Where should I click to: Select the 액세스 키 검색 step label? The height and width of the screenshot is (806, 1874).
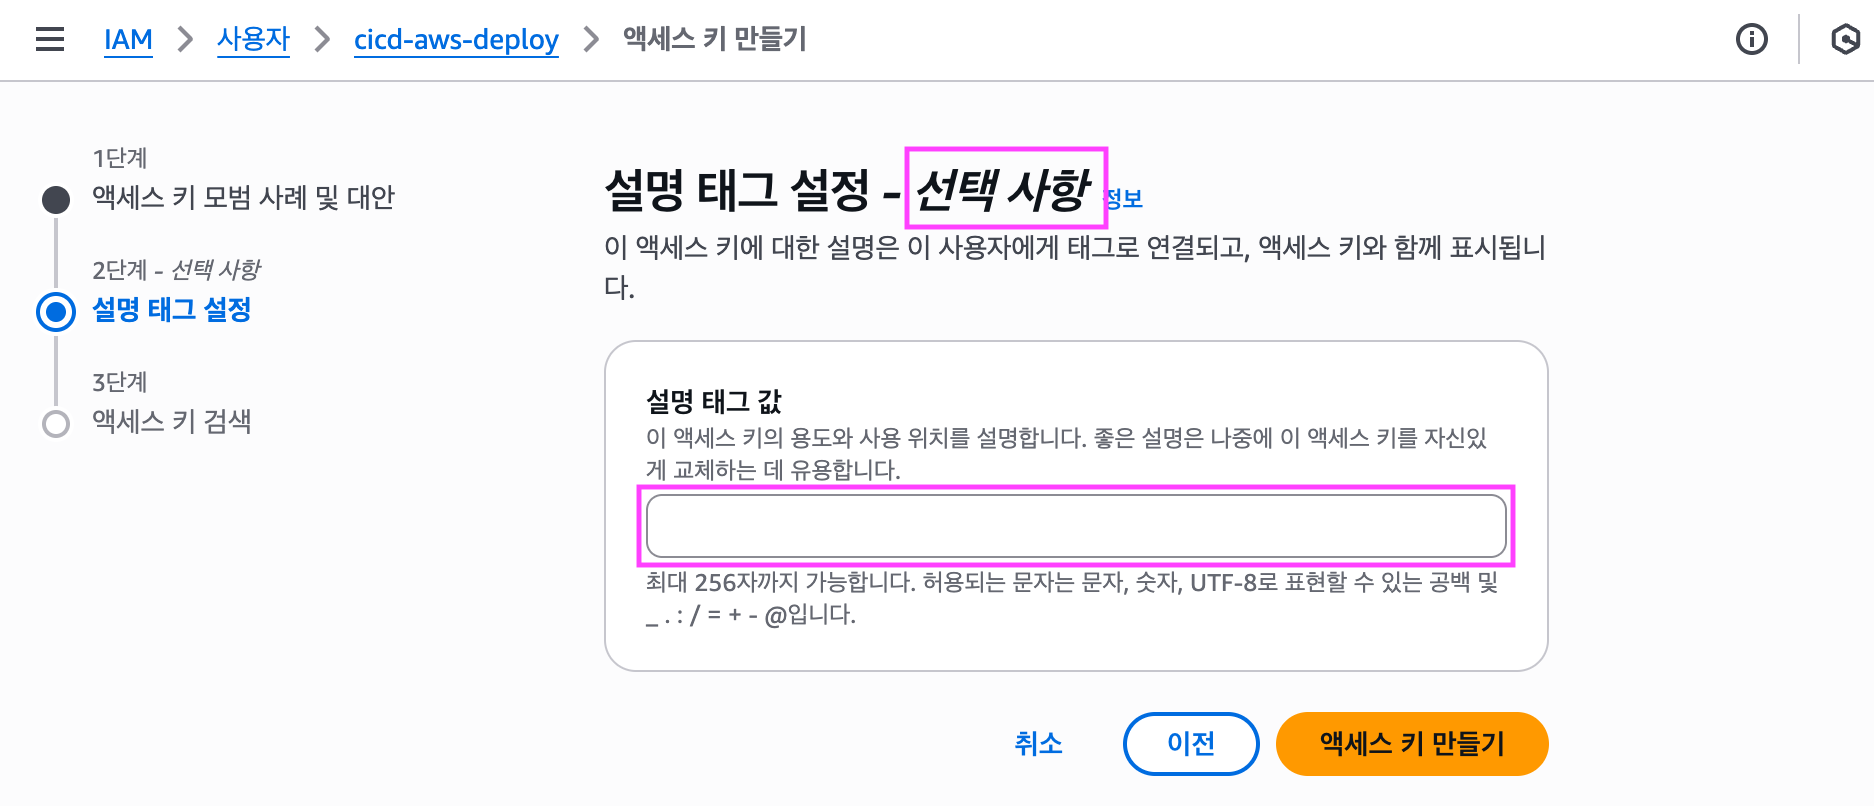(171, 422)
